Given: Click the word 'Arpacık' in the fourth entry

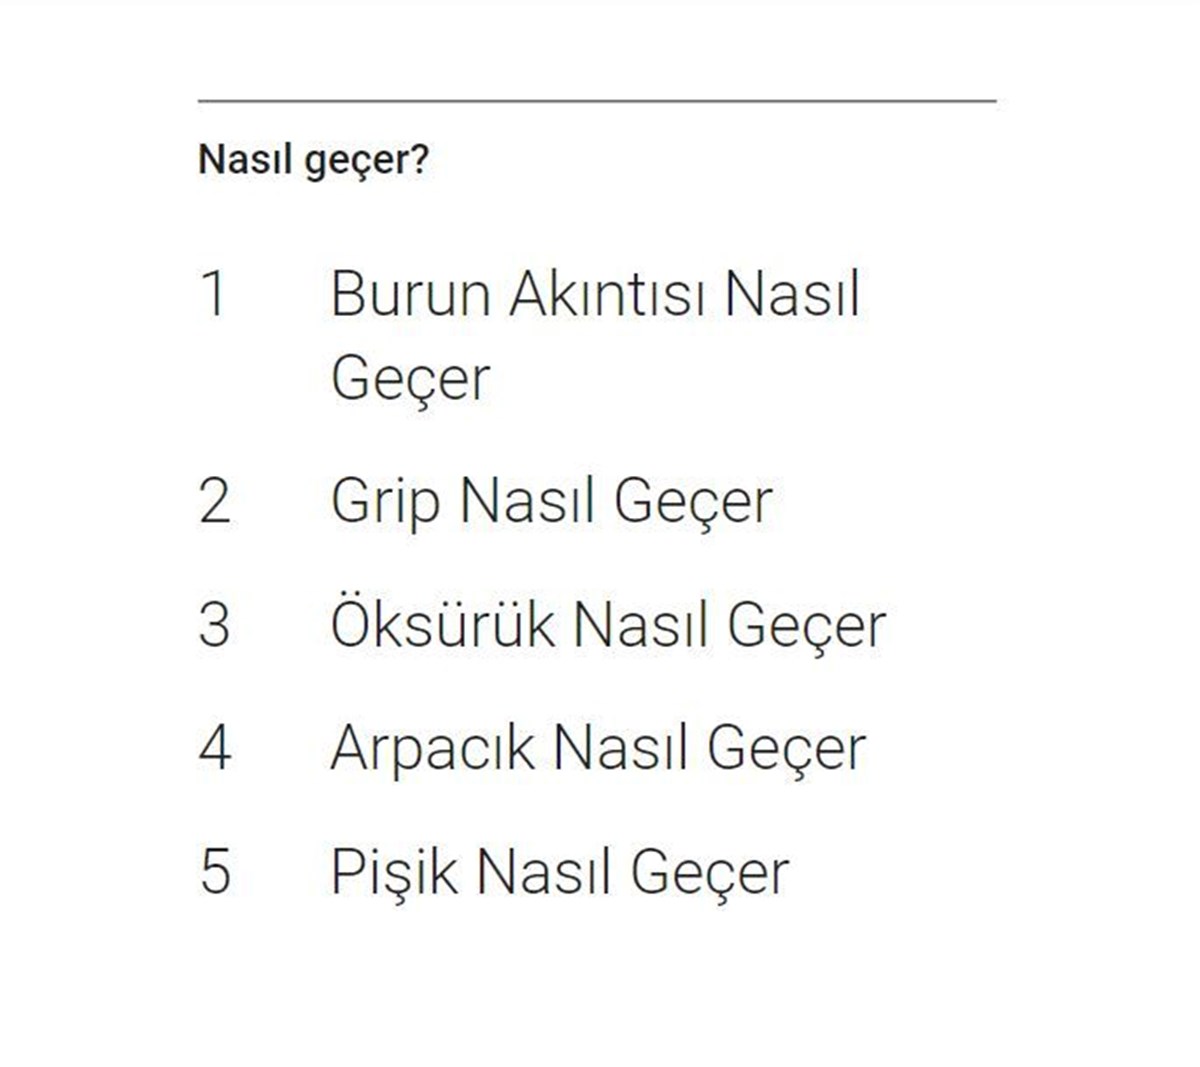Looking at the screenshot, I should coord(432,748).
